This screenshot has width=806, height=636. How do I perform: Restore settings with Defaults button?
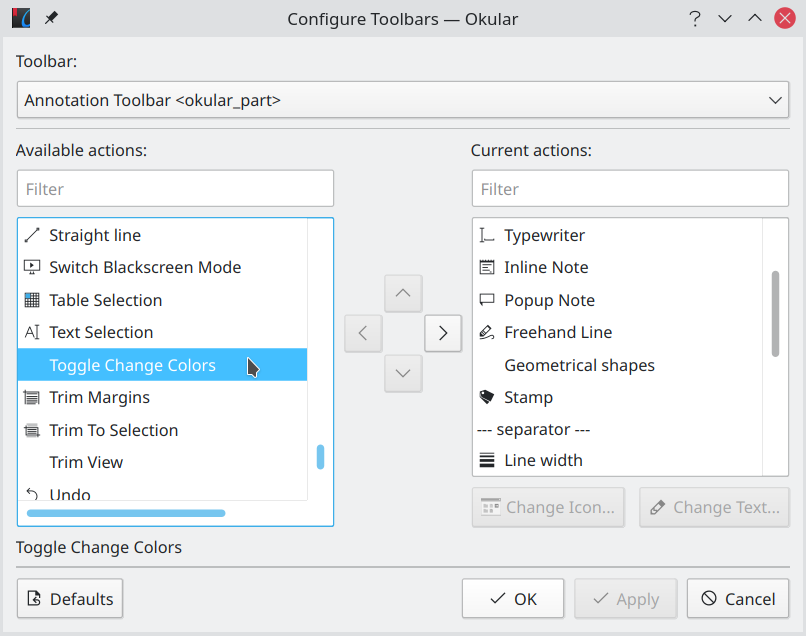(x=70, y=598)
